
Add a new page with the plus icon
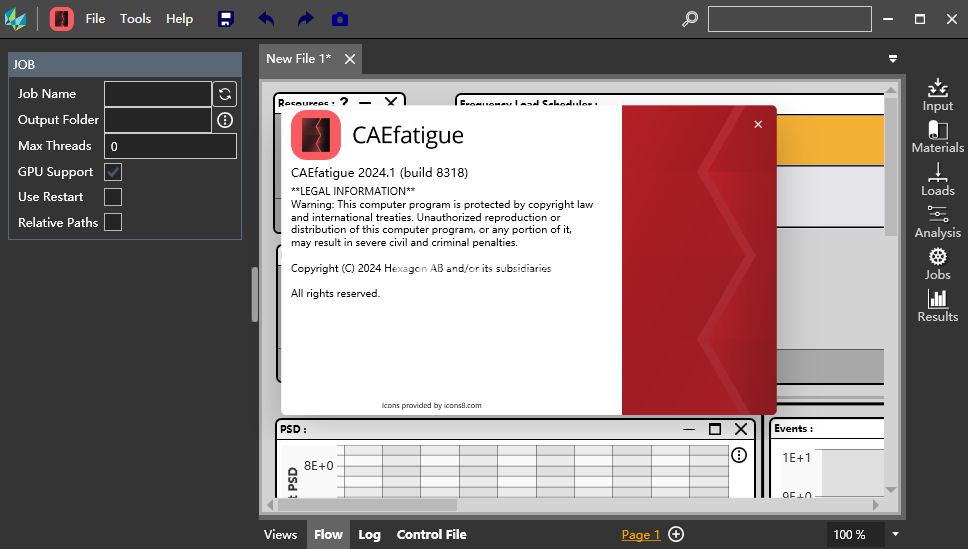[676, 534]
